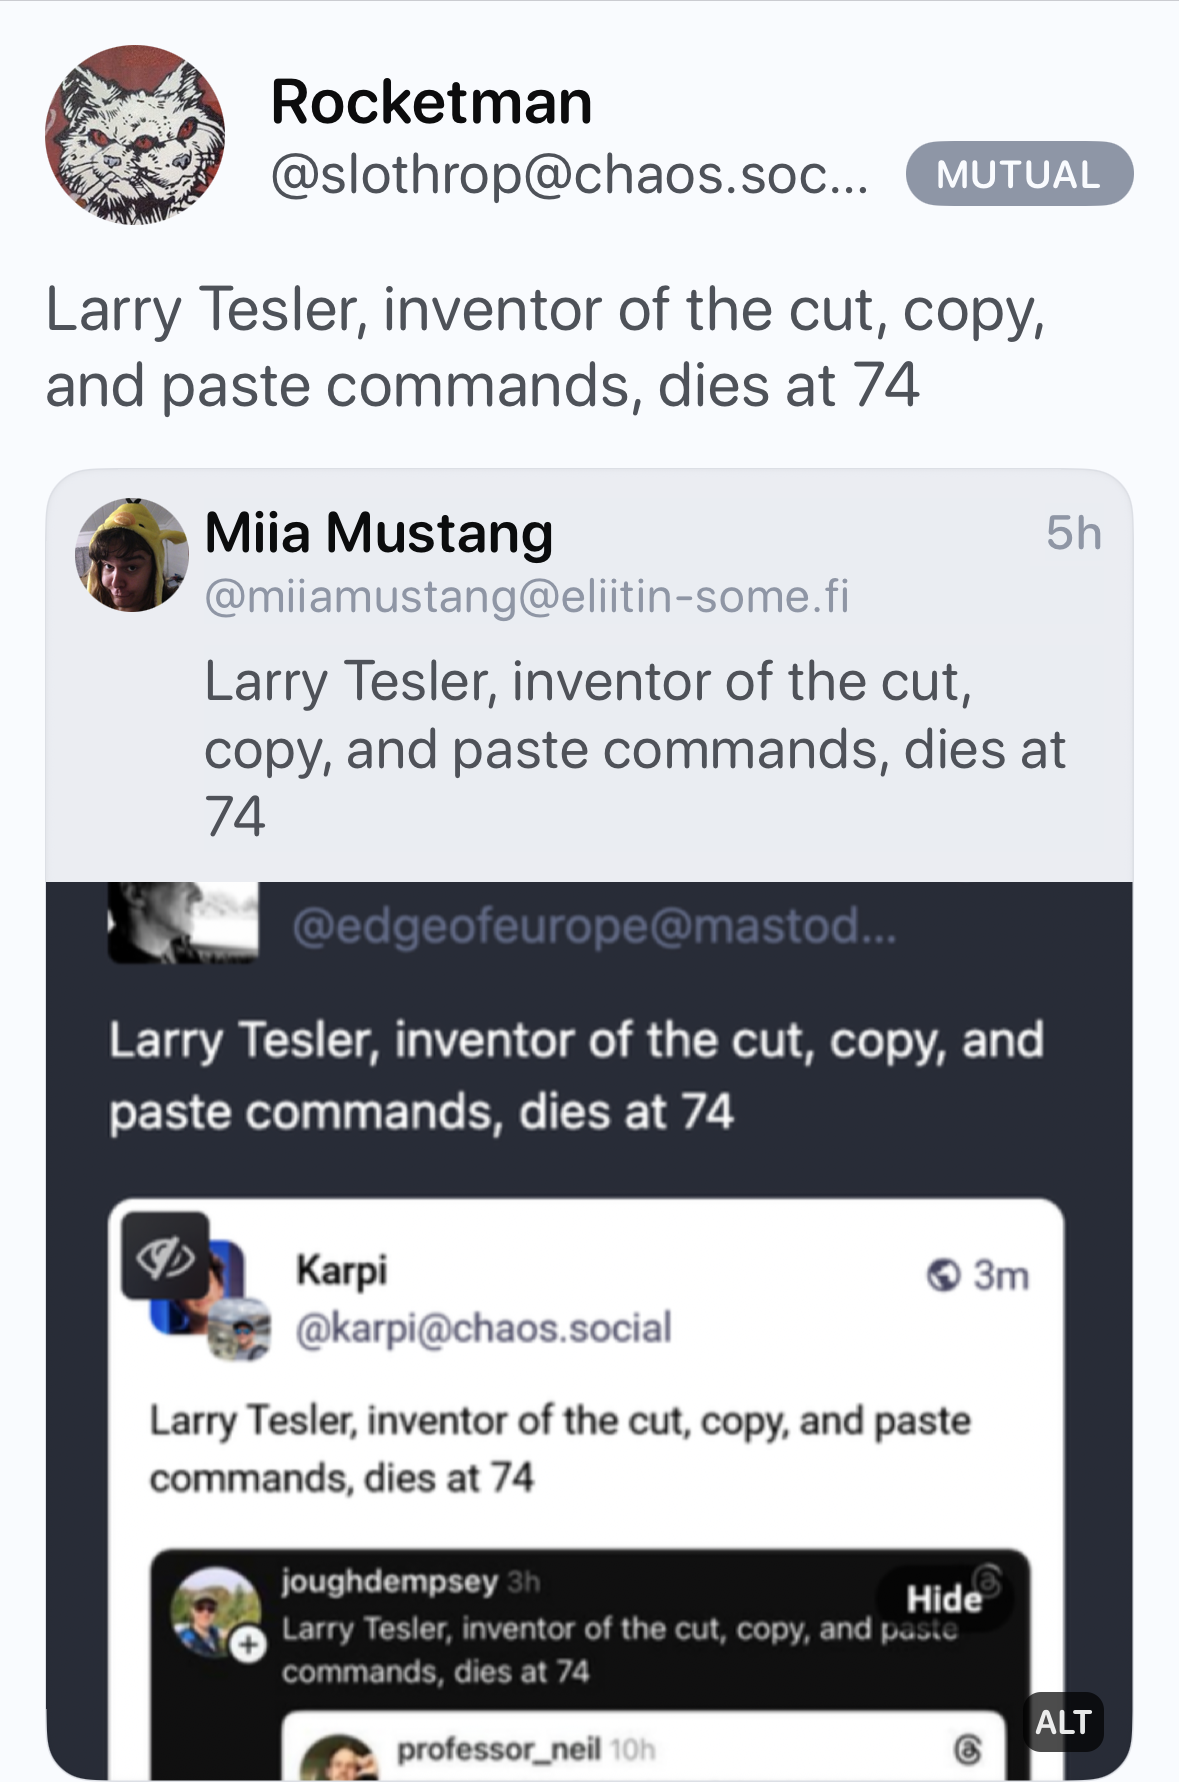Toggle the crossed-eye hide media icon
The image size is (1179, 1782).
(x=165, y=1256)
